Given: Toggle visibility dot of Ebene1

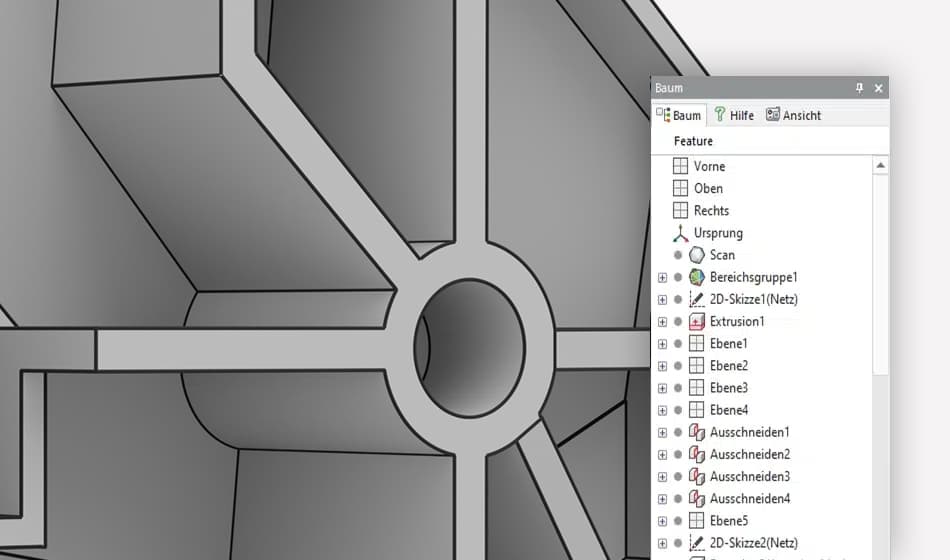Looking at the screenshot, I should (x=678, y=344).
